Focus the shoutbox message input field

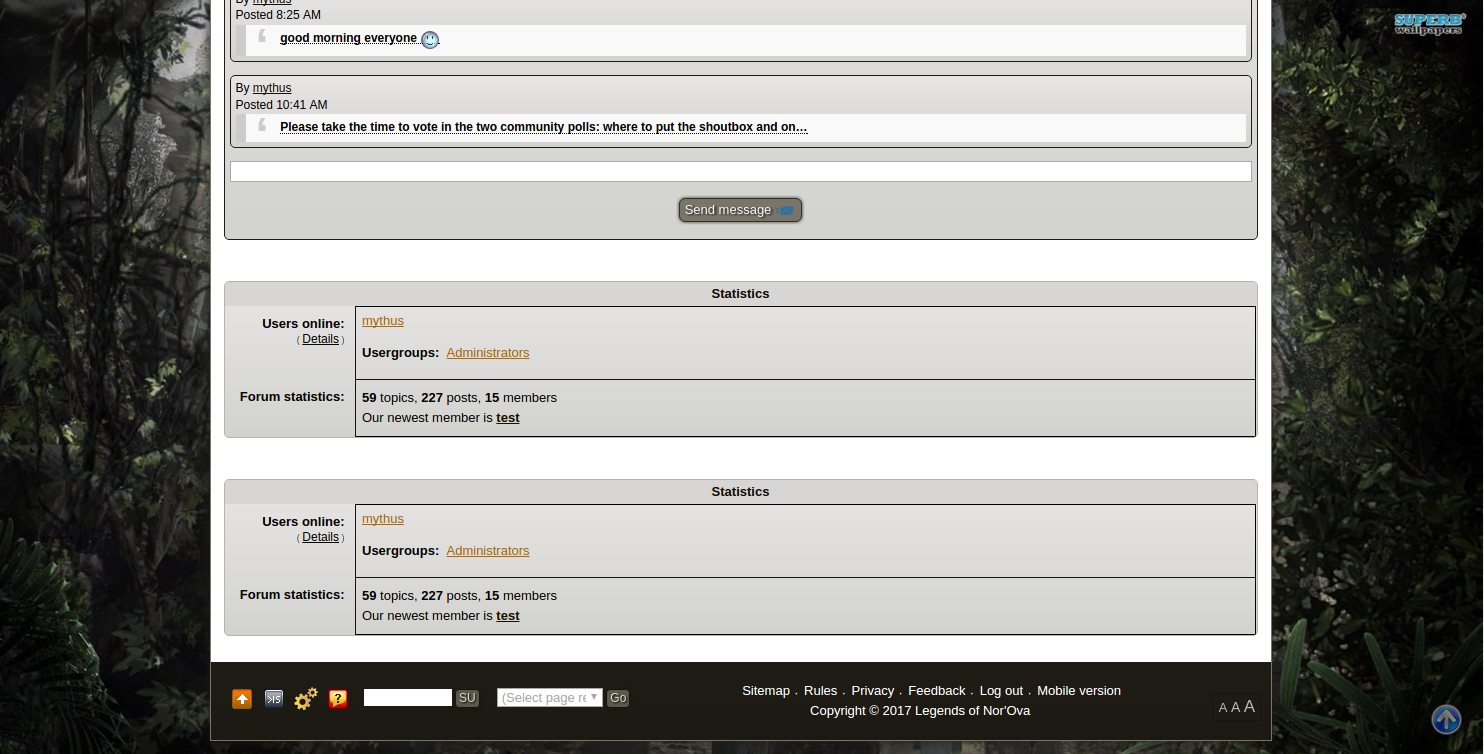tap(740, 172)
